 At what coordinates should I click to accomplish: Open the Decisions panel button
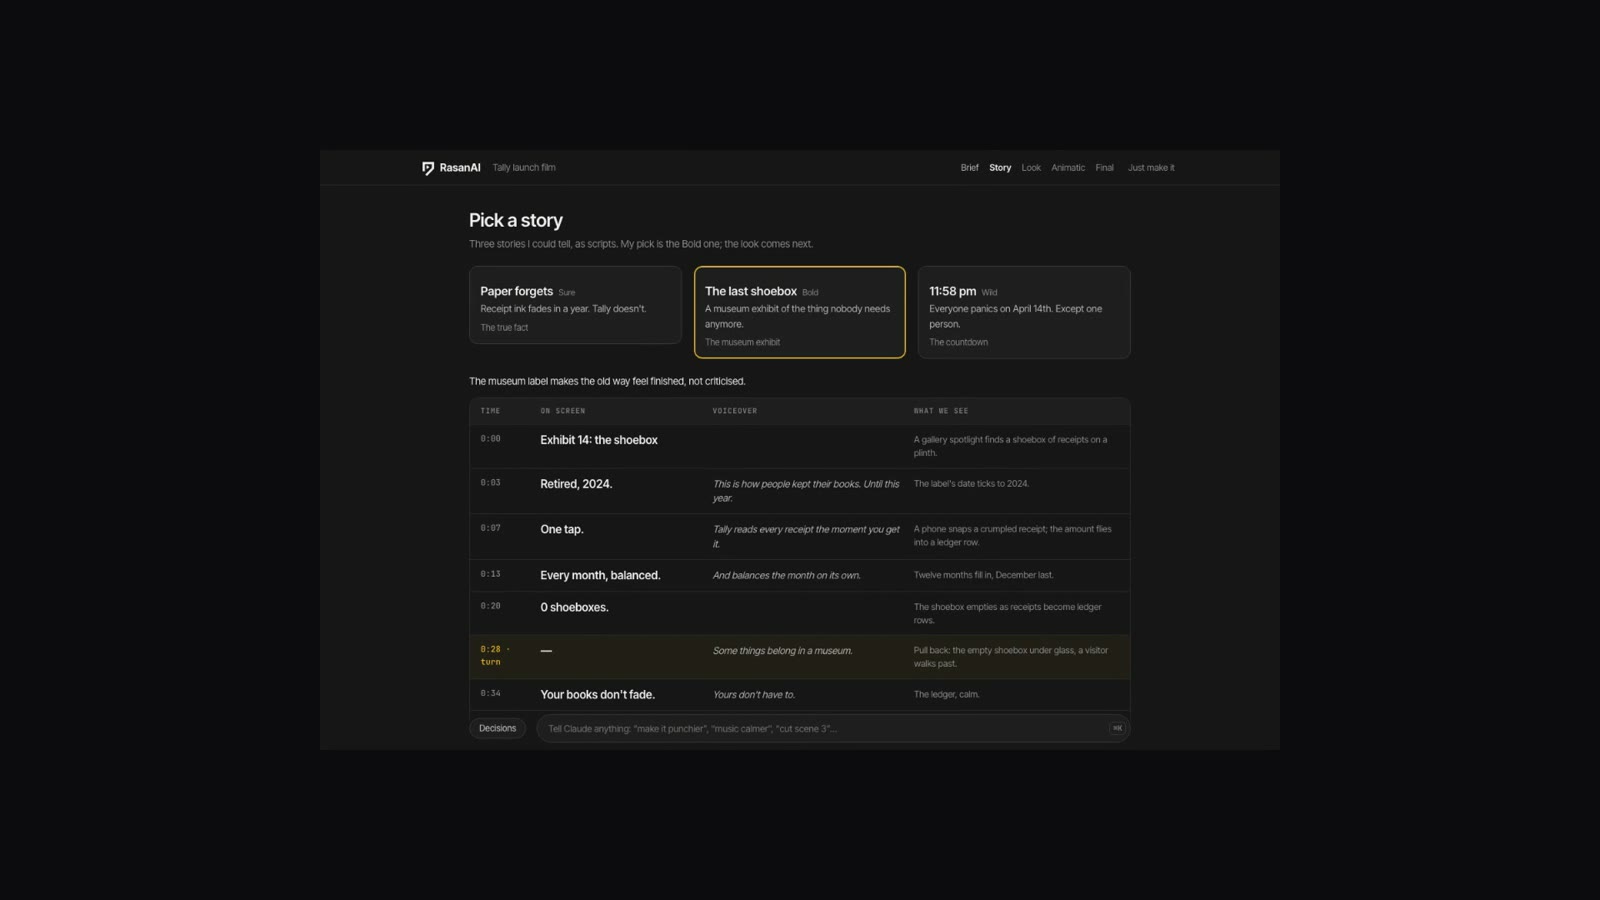click(x=497, y=728)
